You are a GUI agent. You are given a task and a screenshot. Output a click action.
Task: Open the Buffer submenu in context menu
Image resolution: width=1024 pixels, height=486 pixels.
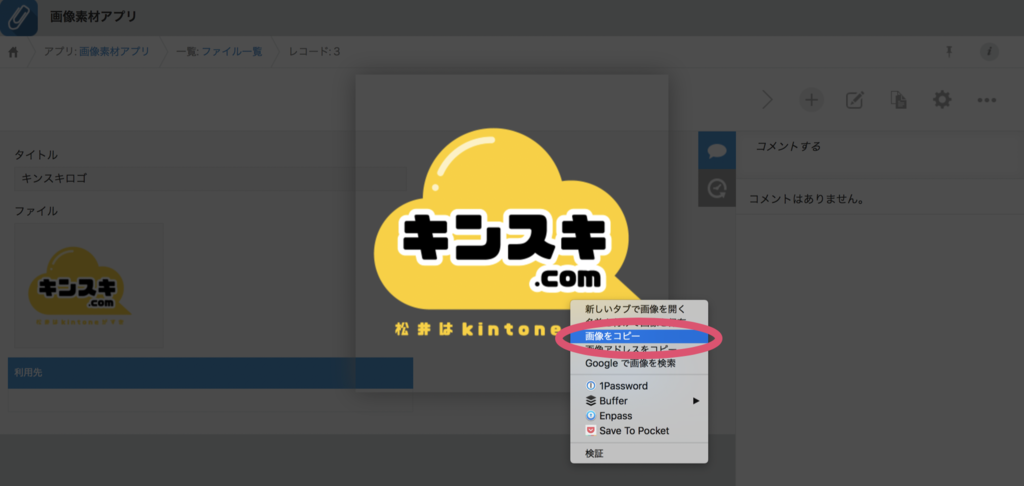(639, 401)
